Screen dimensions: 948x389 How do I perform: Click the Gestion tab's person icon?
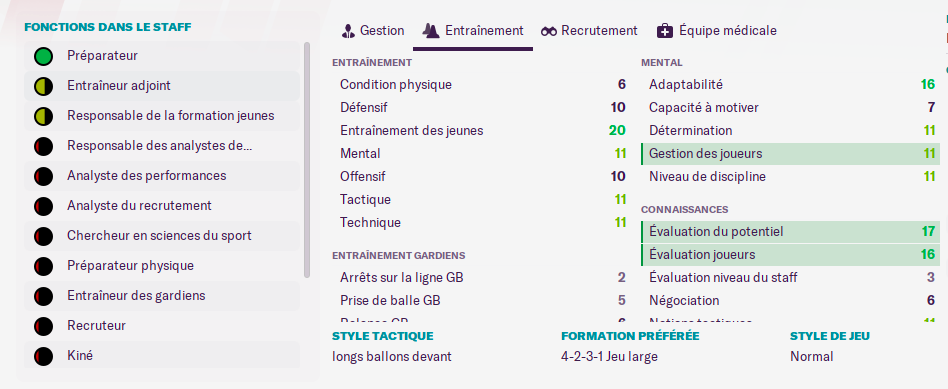tap(348, 31)
